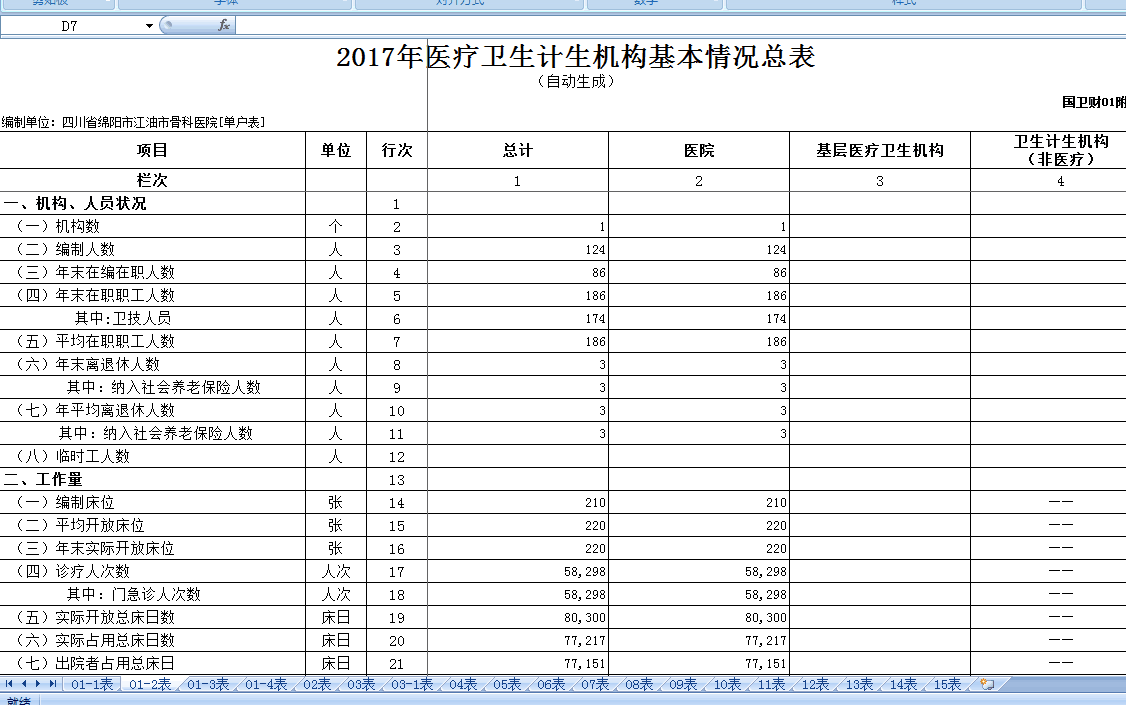The width and height of the screenshot is (1126, 705).
Task: Click the (六)年末离退休人数 row label
Action: point(88,365)
